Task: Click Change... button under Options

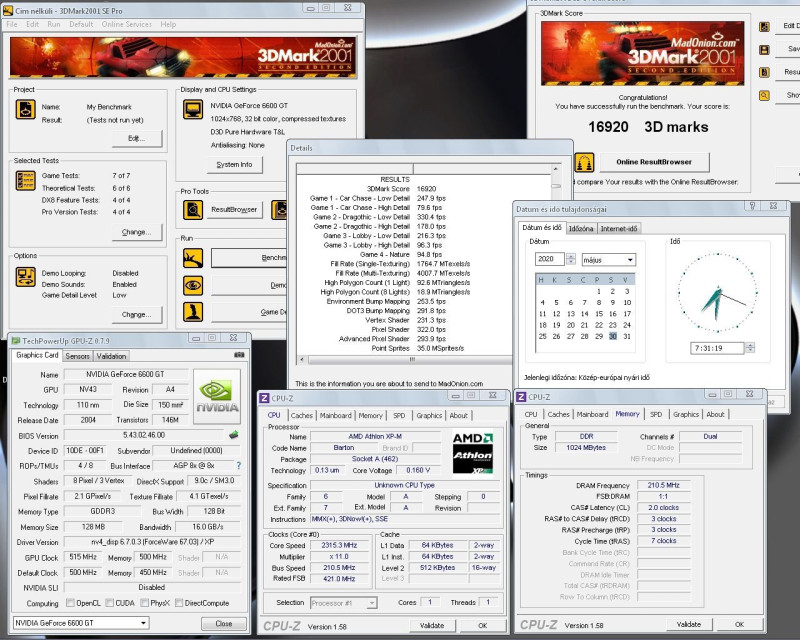Action: [137, 315]
